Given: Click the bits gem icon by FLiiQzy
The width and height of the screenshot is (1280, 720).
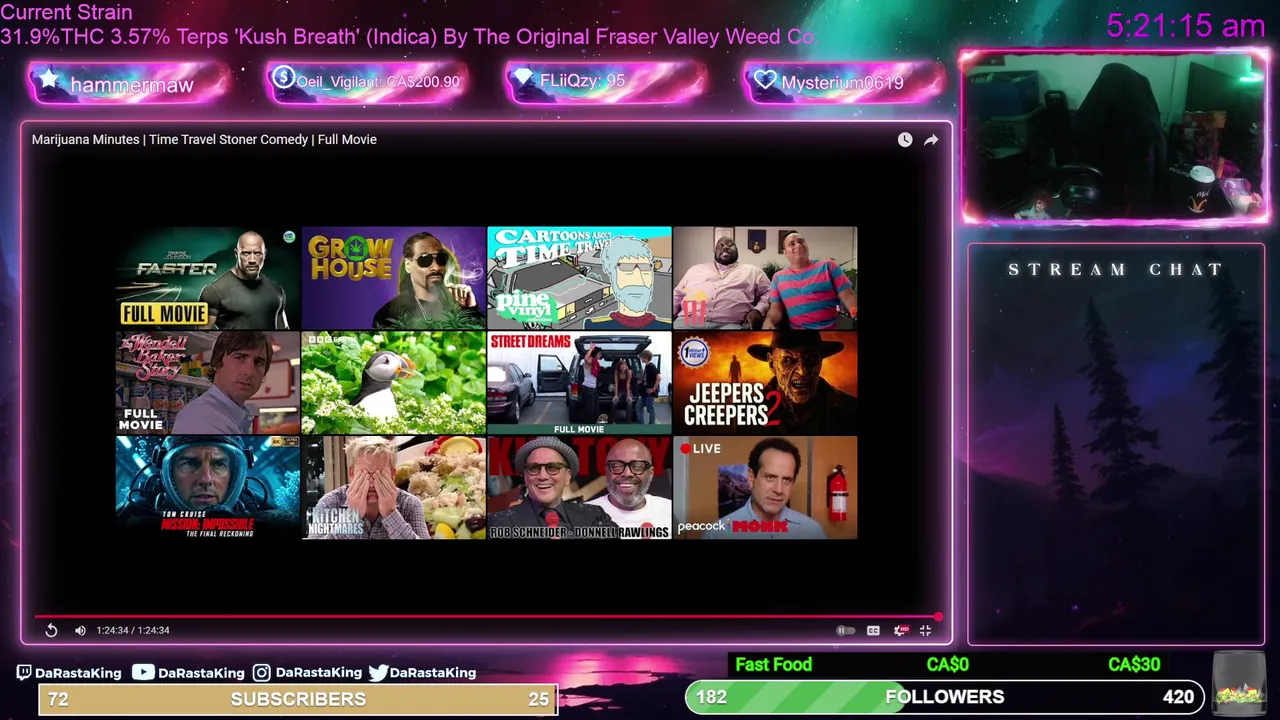Looking at the screenshot, I should (524, 77).
